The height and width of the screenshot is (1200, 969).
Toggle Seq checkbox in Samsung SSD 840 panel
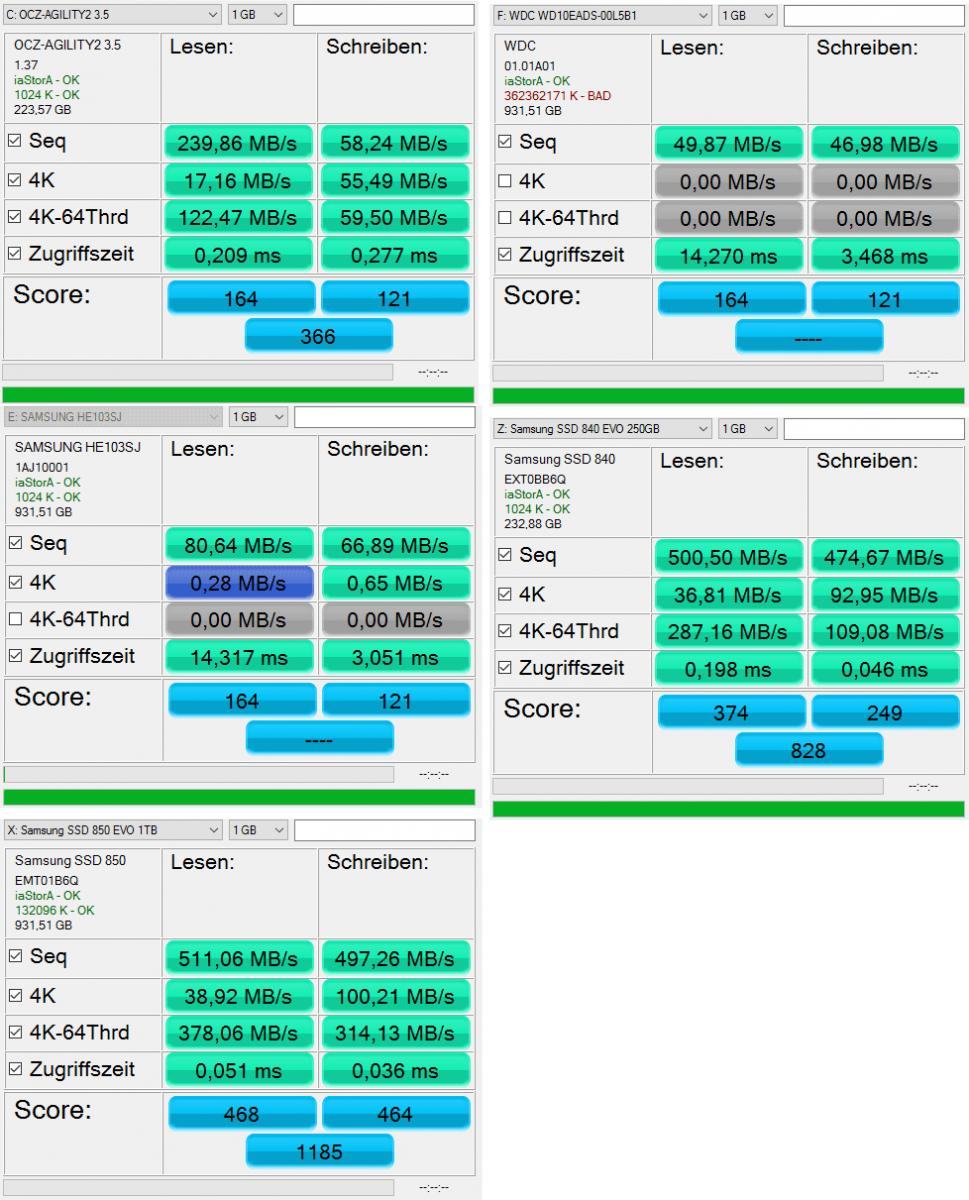[x=504, y=556]
